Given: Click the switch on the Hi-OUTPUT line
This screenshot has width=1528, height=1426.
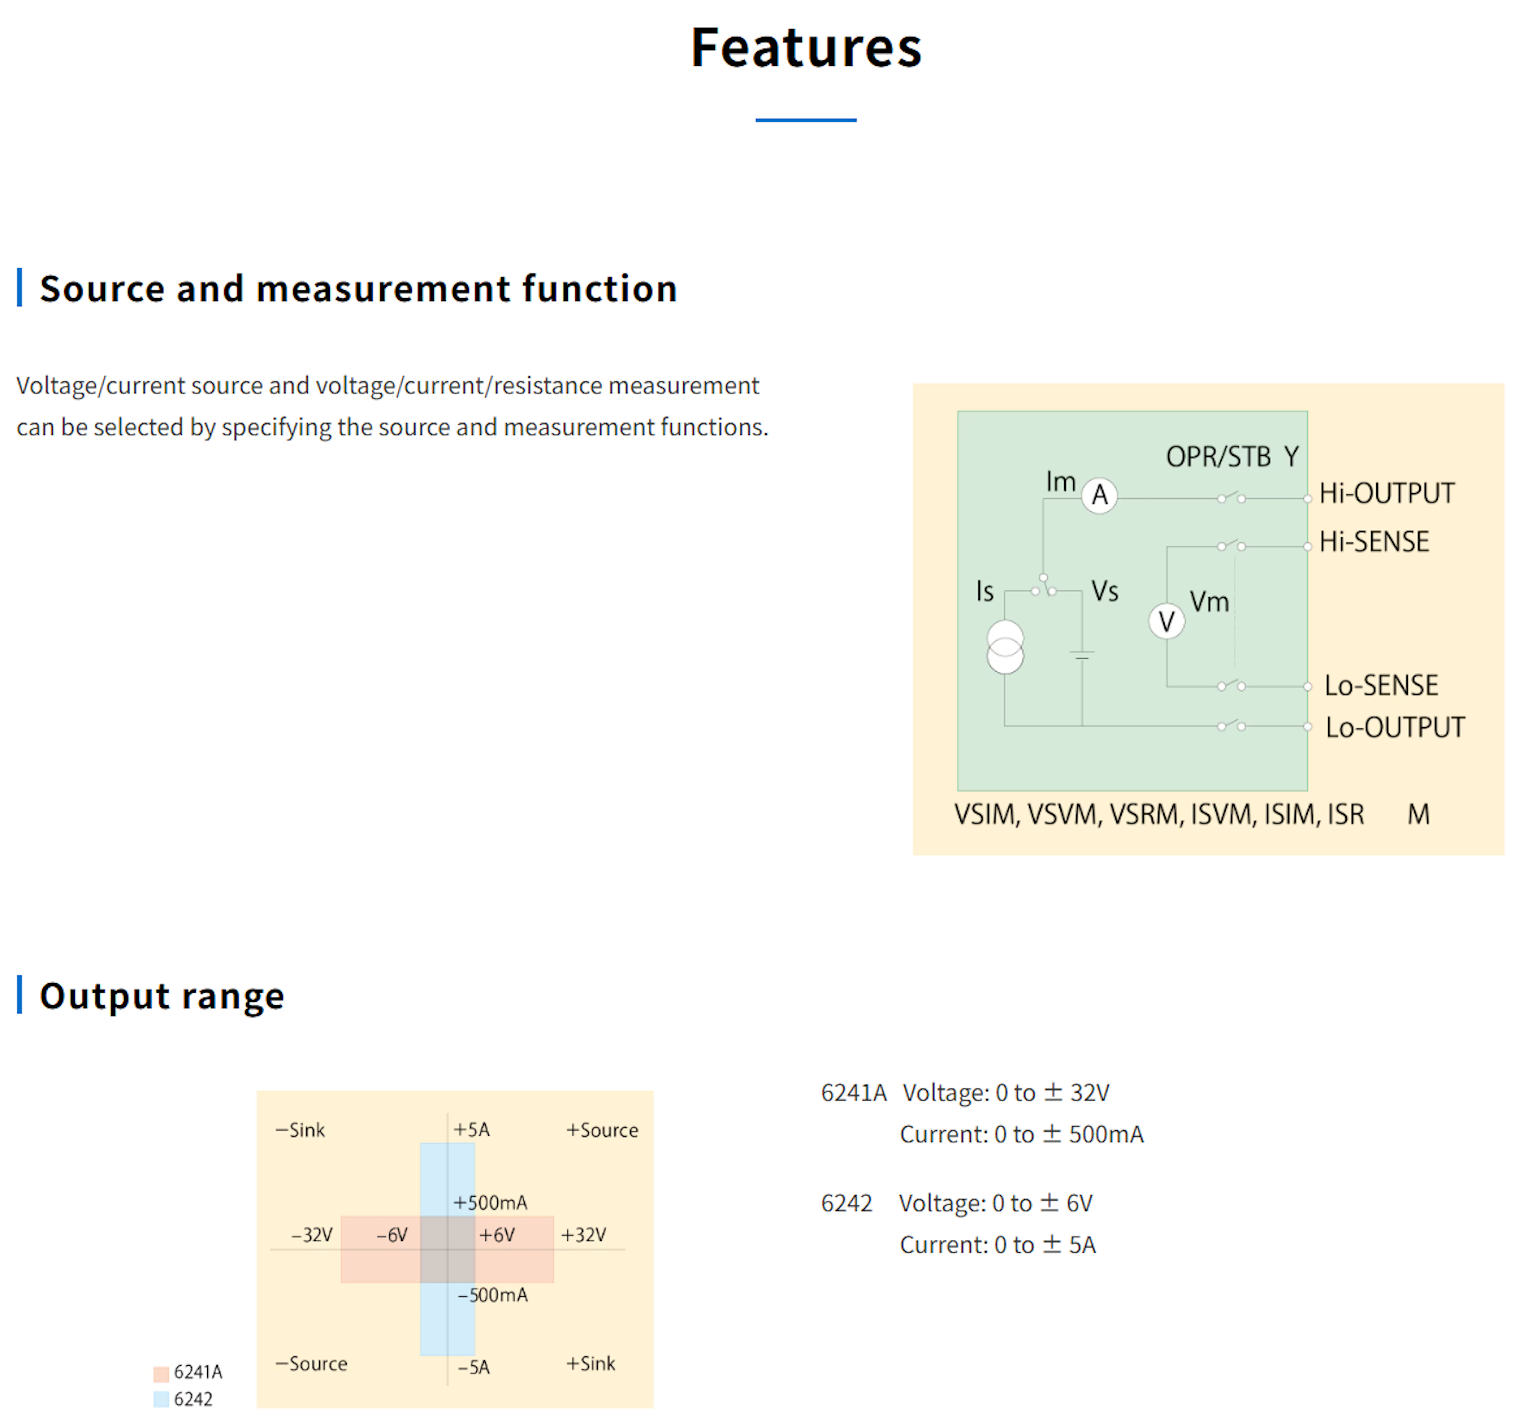Looking at the screenshot, I should [1230, 497].
